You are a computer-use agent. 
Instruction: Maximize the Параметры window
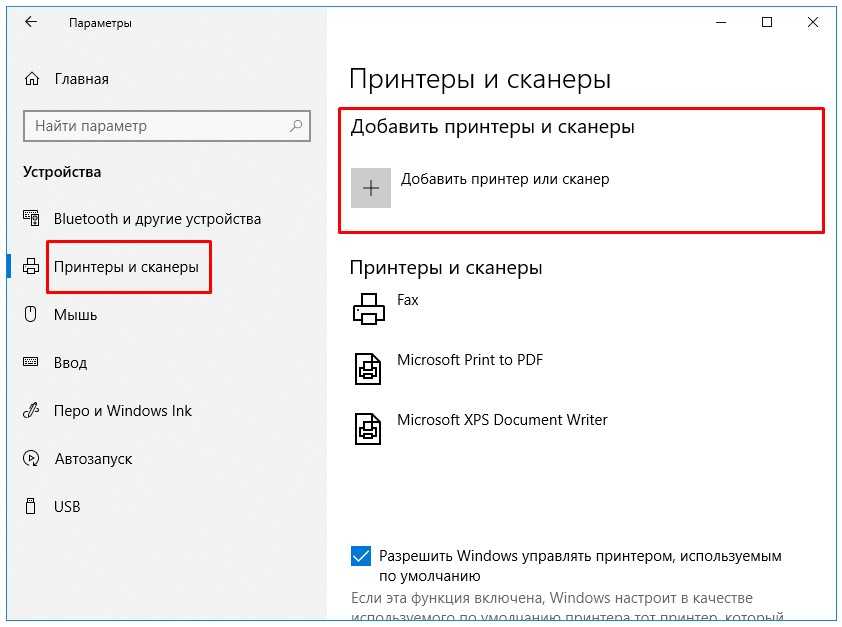(767, 22)
